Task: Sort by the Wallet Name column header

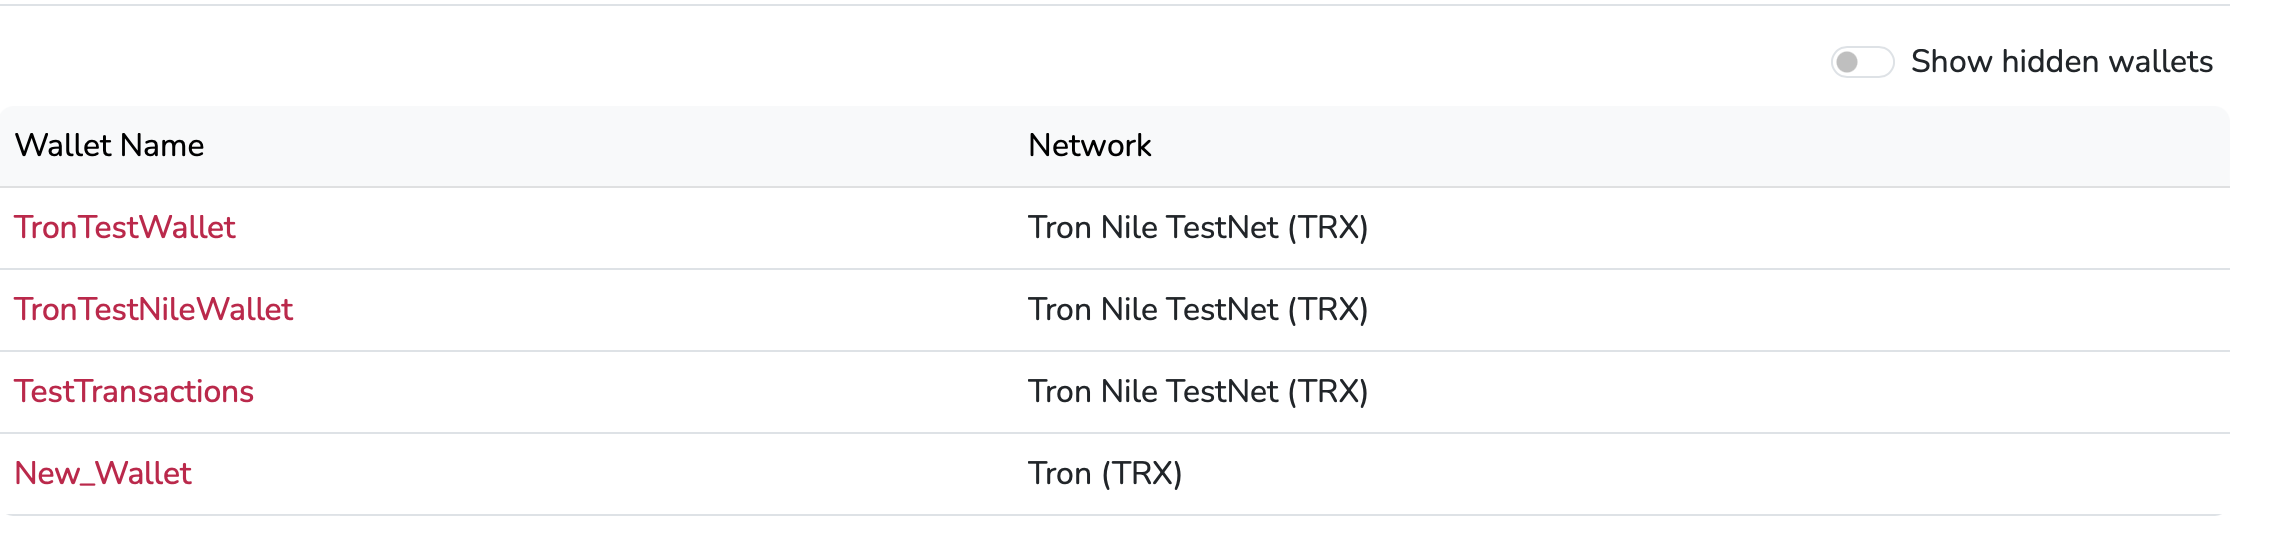Action: 109,146
